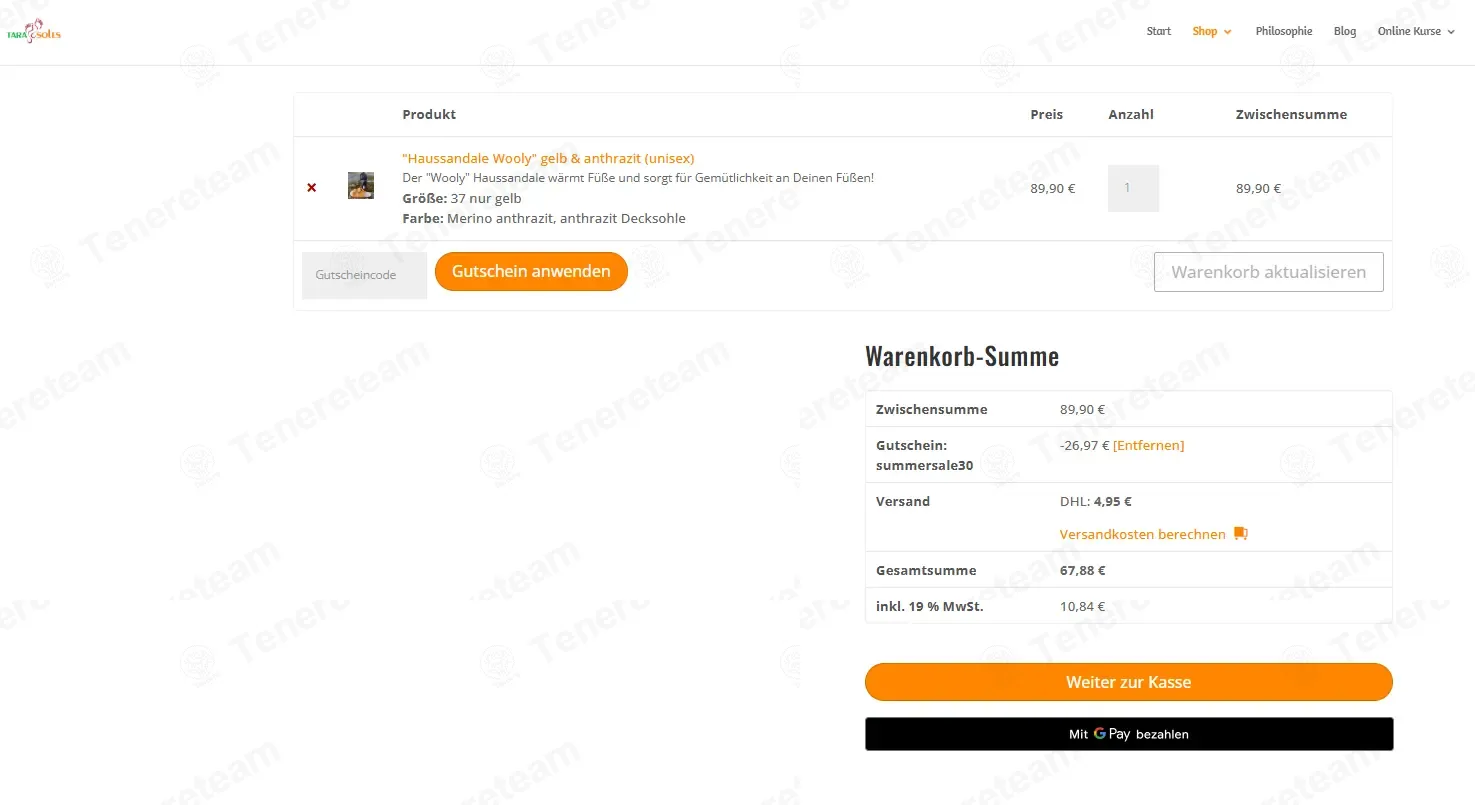Click the inkl. 19 % MwSt. label
The image size is (1475, 805).
930,606
